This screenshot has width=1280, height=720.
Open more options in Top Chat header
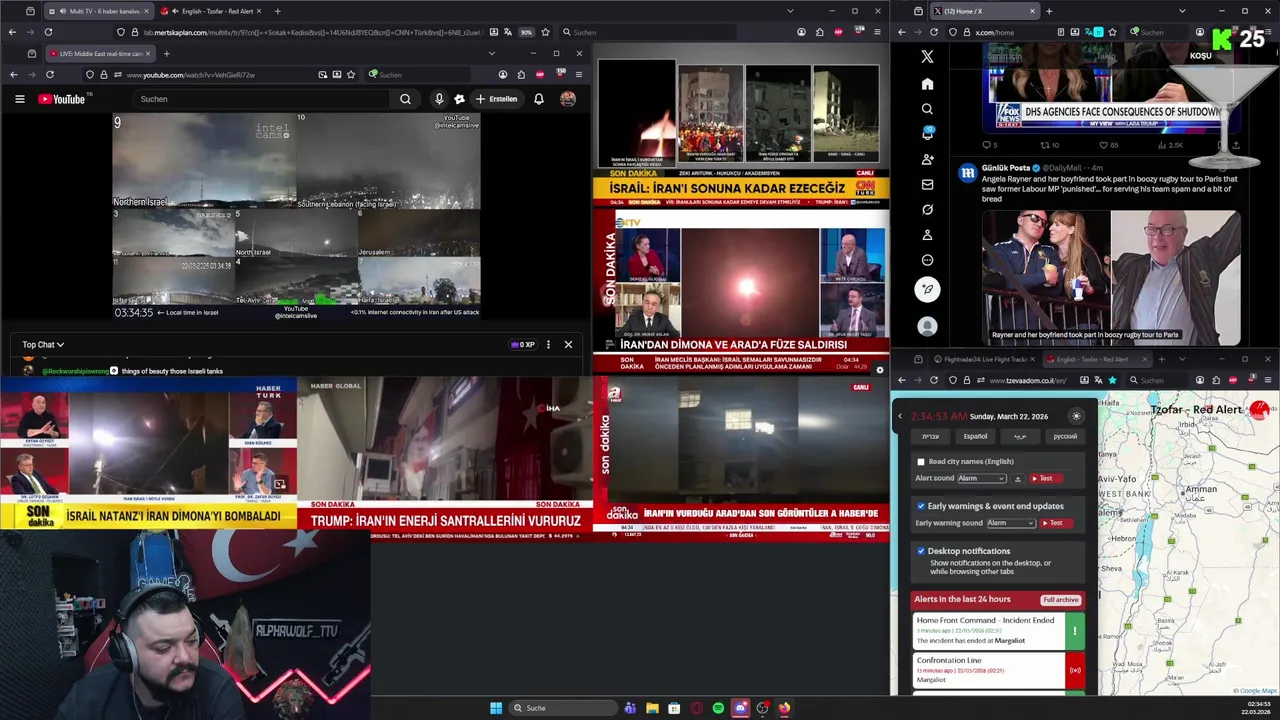click(547, 345)
